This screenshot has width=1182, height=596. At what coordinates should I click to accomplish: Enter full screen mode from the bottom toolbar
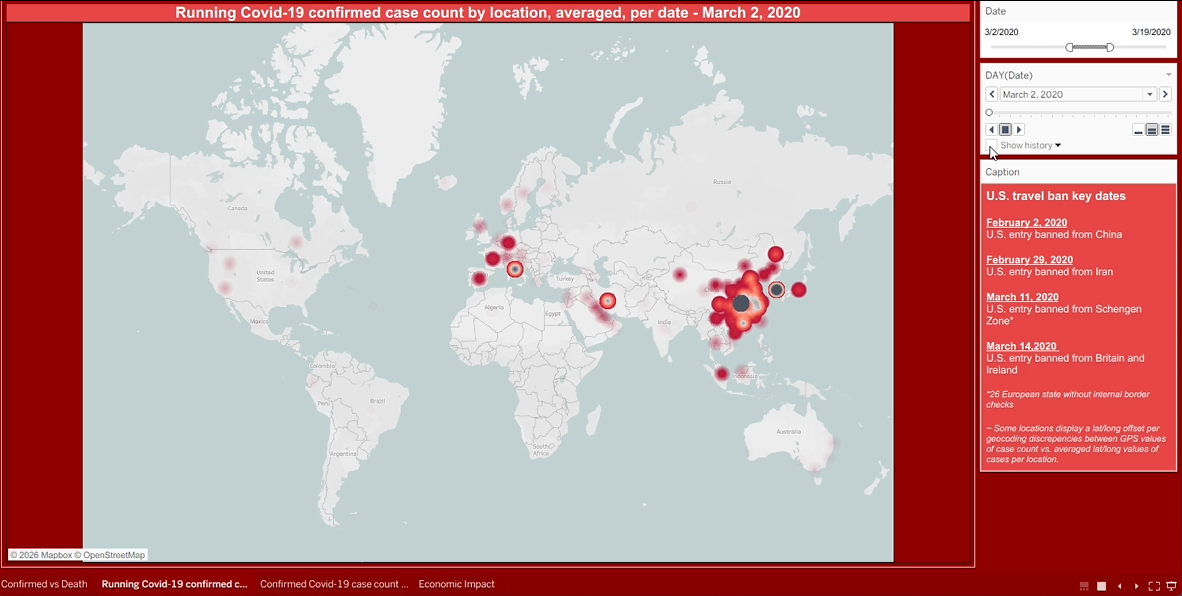pyautogui.click(x=1154, y=586)
